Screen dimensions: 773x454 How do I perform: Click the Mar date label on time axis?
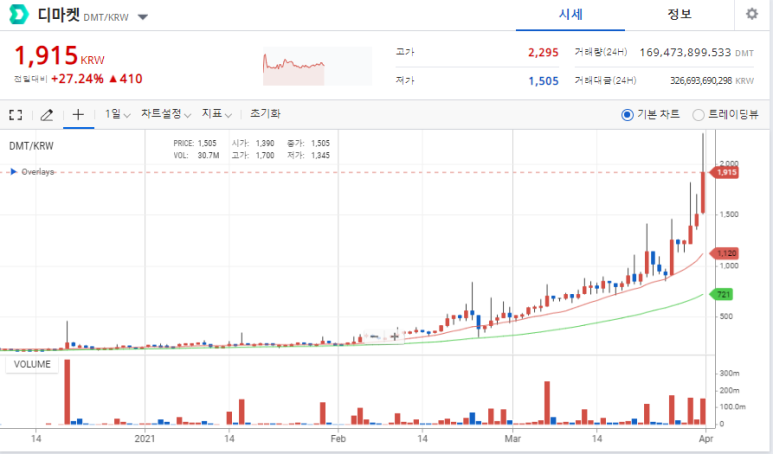click(513, 438)
